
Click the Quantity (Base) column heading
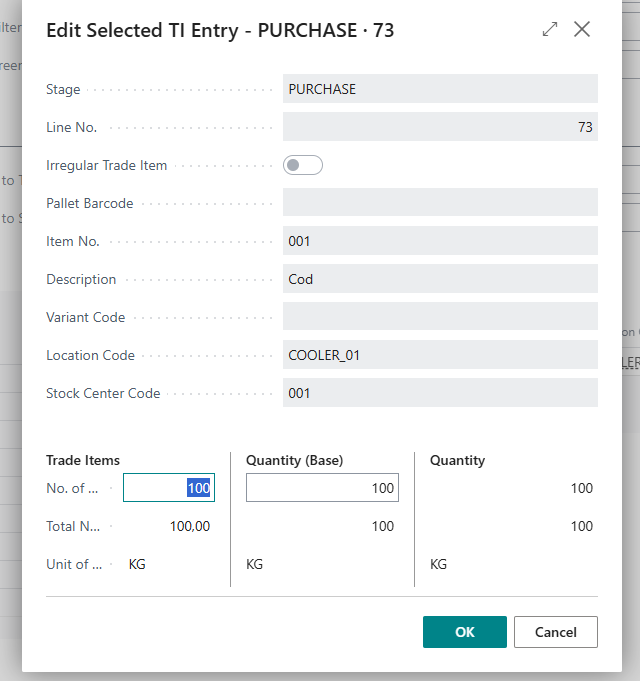coord(294,460)
